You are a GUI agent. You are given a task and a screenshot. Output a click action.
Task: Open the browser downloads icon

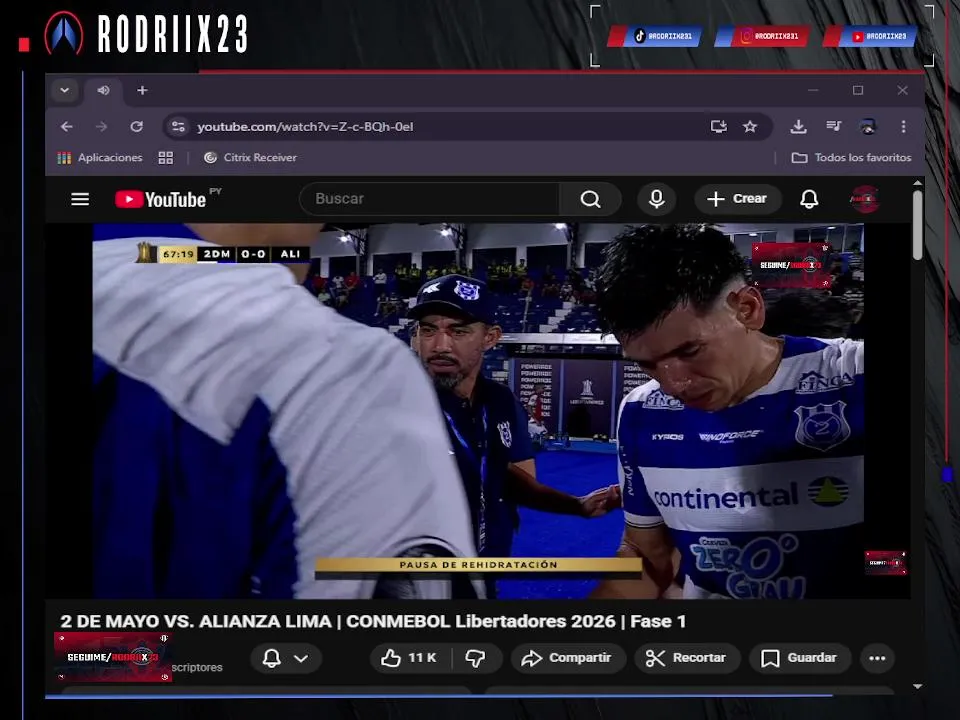click(x=798, y=127)
